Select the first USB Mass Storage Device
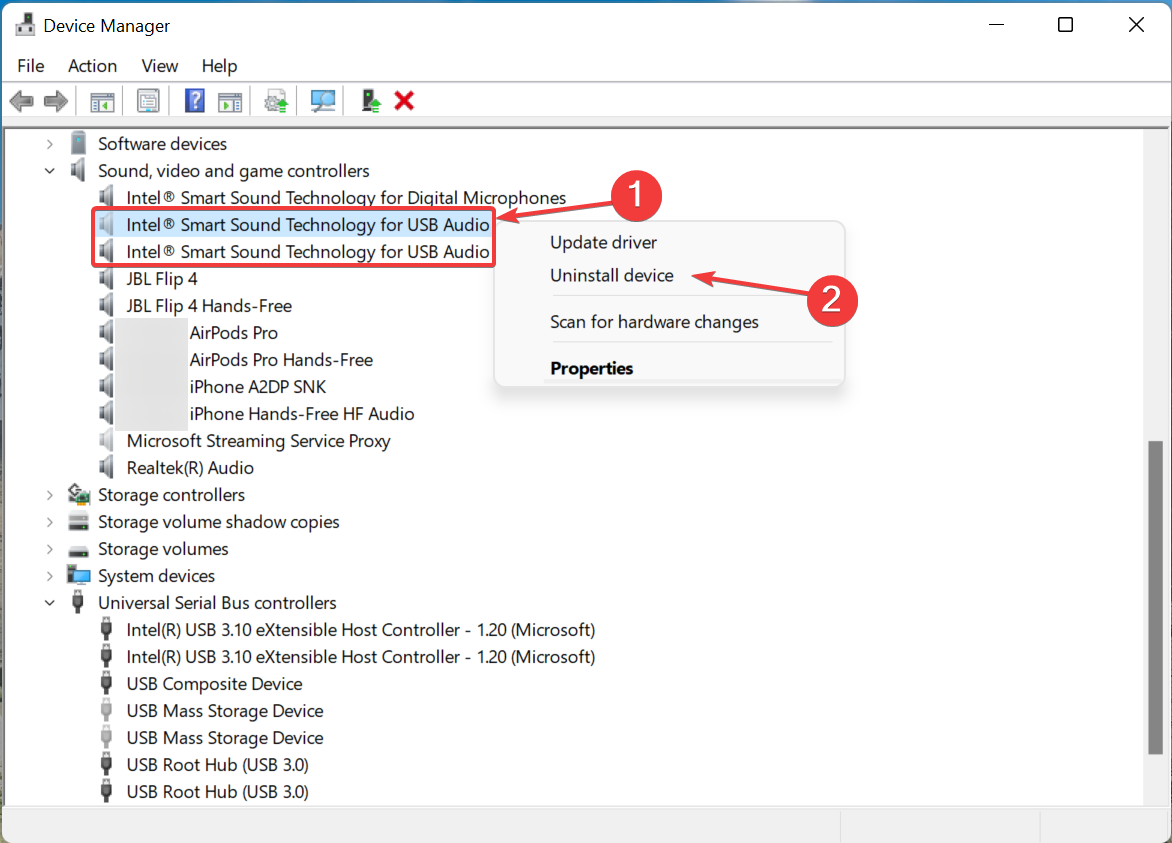This screenshot has width=1172, height=843. point(224,711)
